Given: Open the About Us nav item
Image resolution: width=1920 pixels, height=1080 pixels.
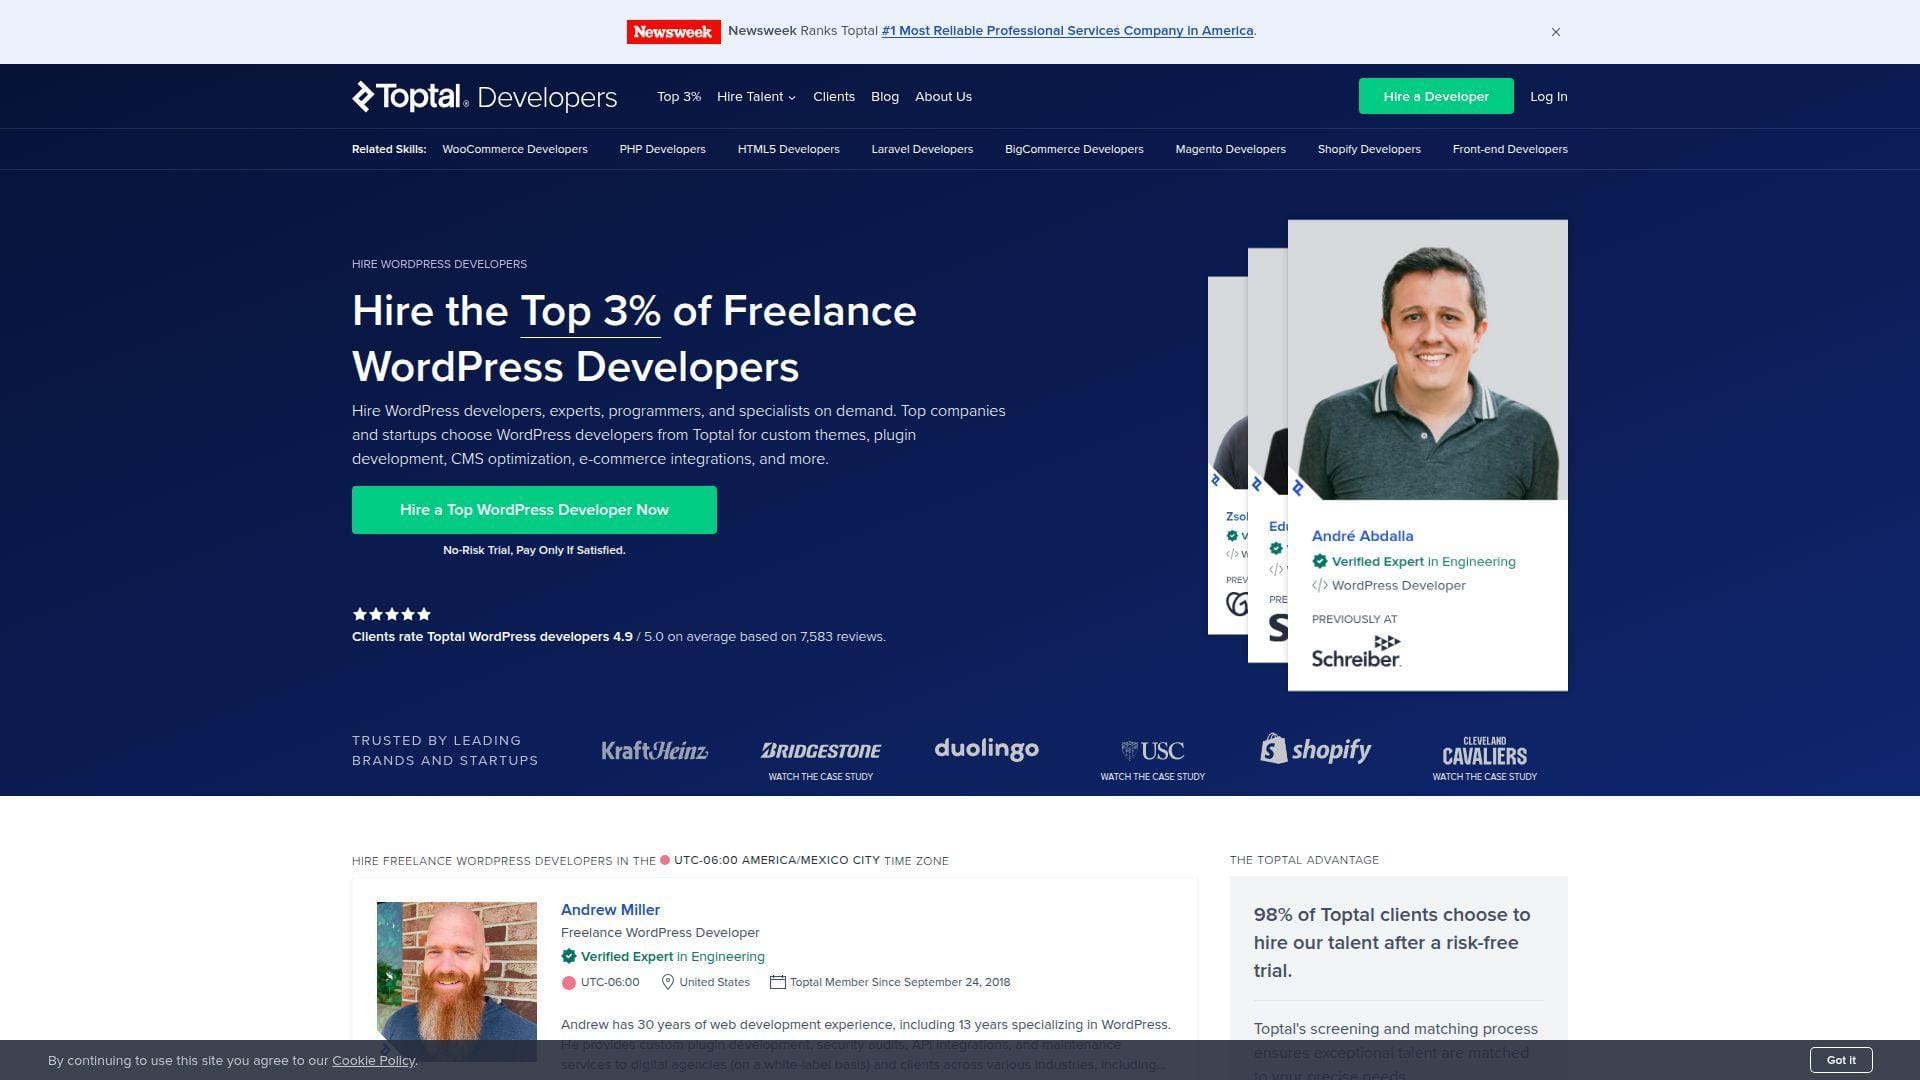Looking at the screenshot, I should pos(943,97).
